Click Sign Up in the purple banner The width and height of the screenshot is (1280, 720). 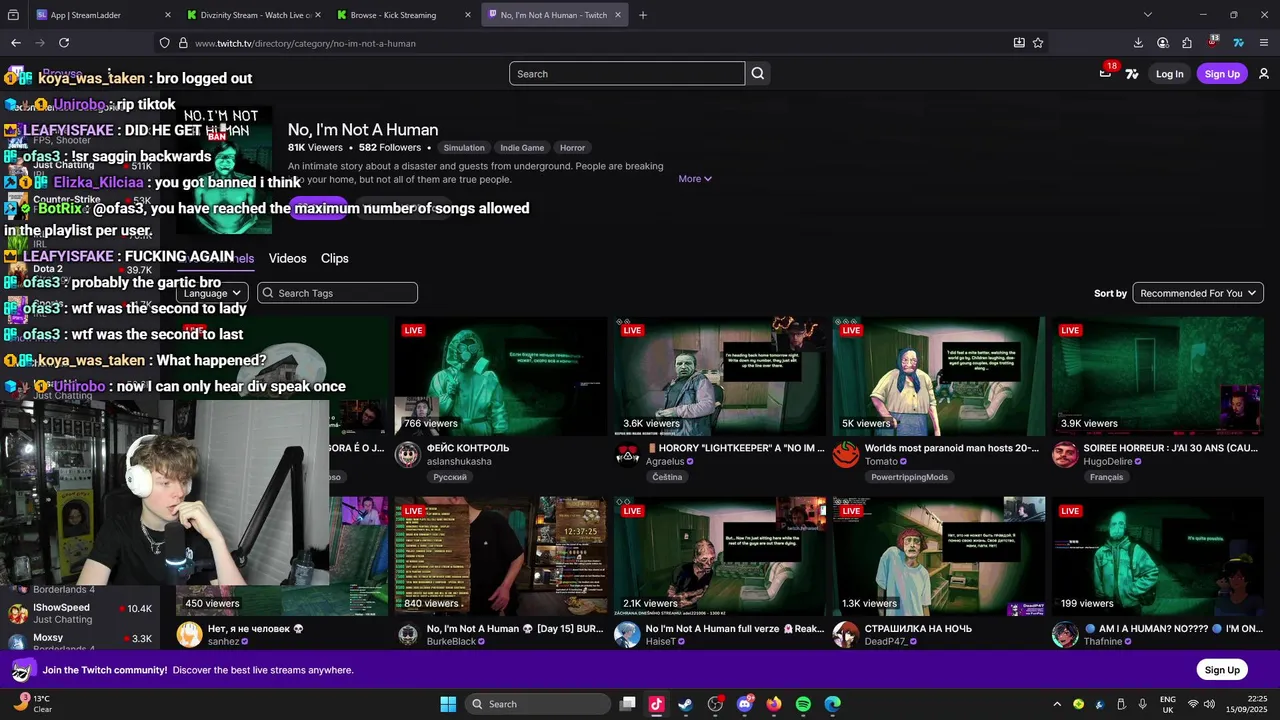pyautogui.click(x=1222, y=670)
